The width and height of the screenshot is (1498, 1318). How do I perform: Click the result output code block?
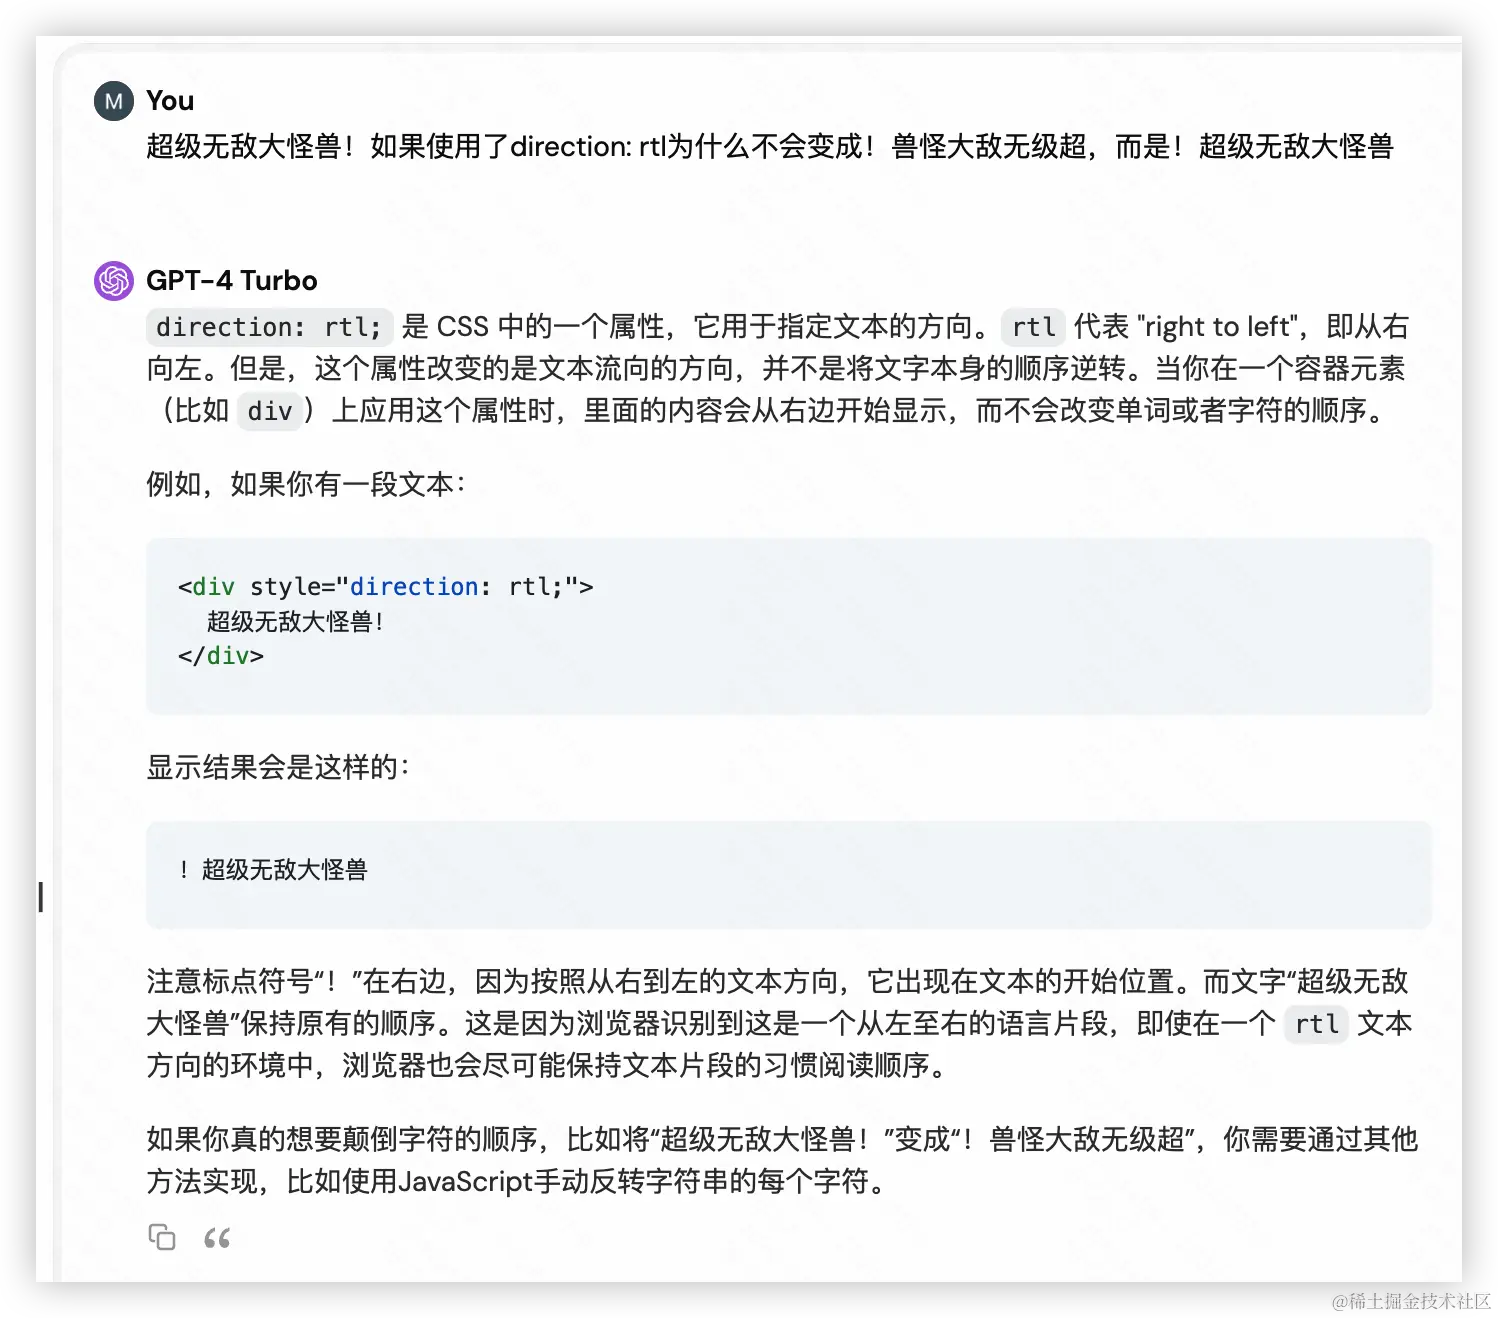(x=788, y=874)
